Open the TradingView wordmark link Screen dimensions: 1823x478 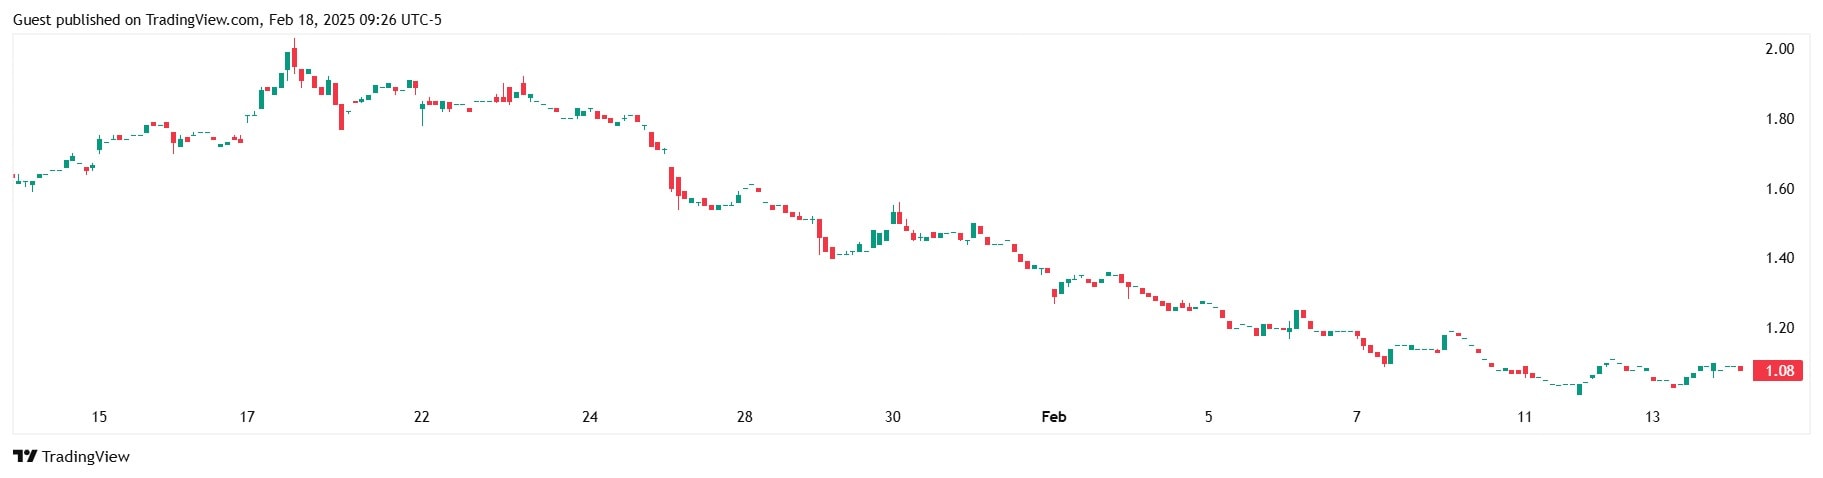pyautogui.click(x=85, y=457)
